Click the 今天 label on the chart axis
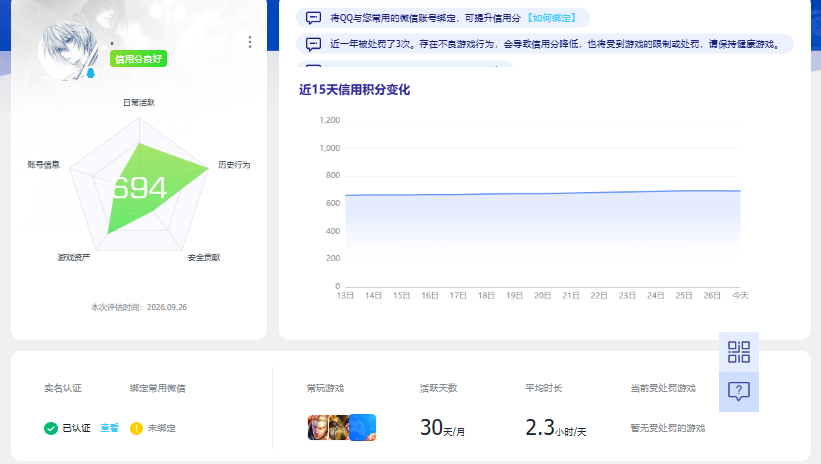821x464 pixels. pos(740,295)
